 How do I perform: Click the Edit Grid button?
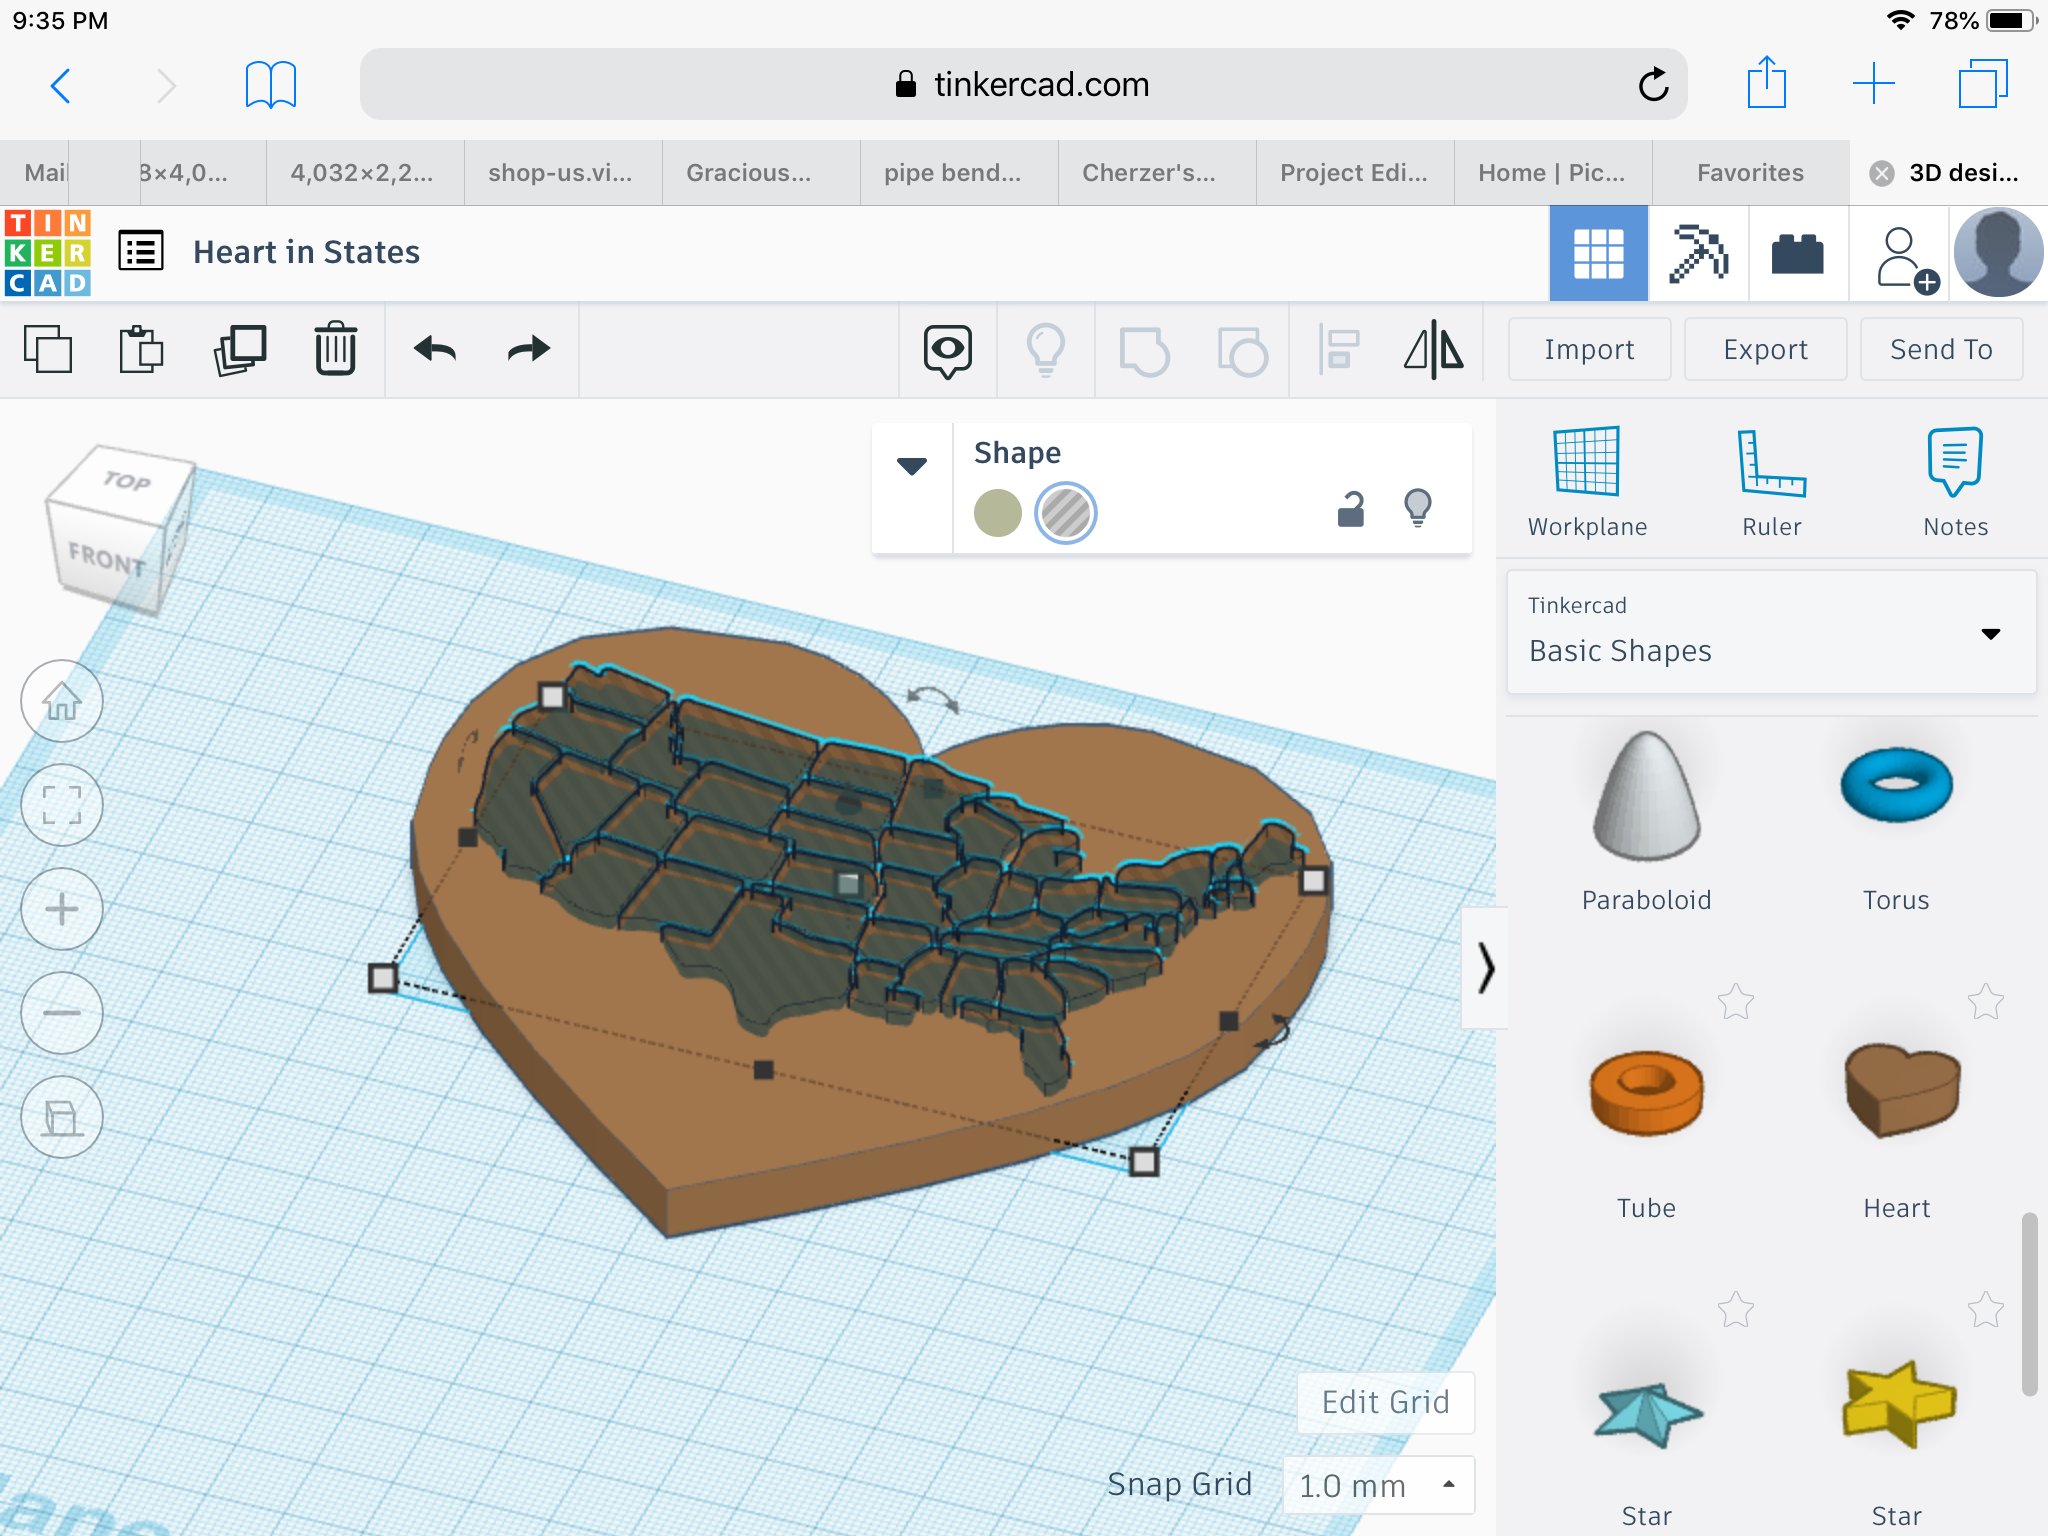pos(1385,1402)
